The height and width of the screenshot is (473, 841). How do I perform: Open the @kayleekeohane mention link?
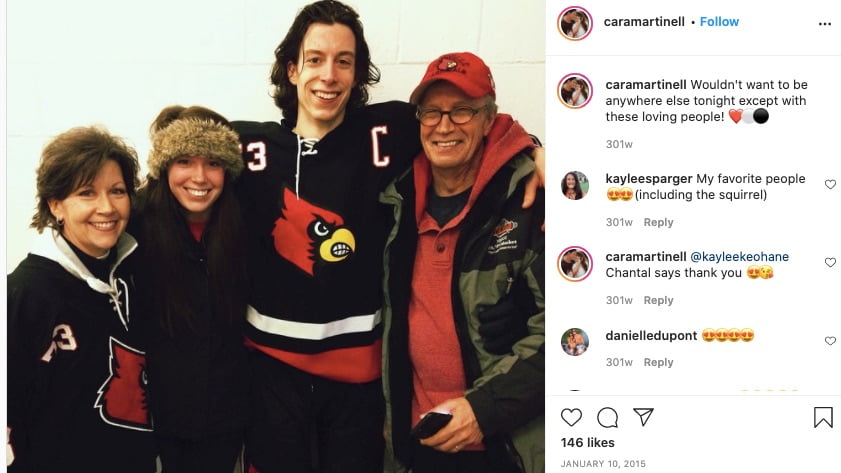(x=739, y=257)
